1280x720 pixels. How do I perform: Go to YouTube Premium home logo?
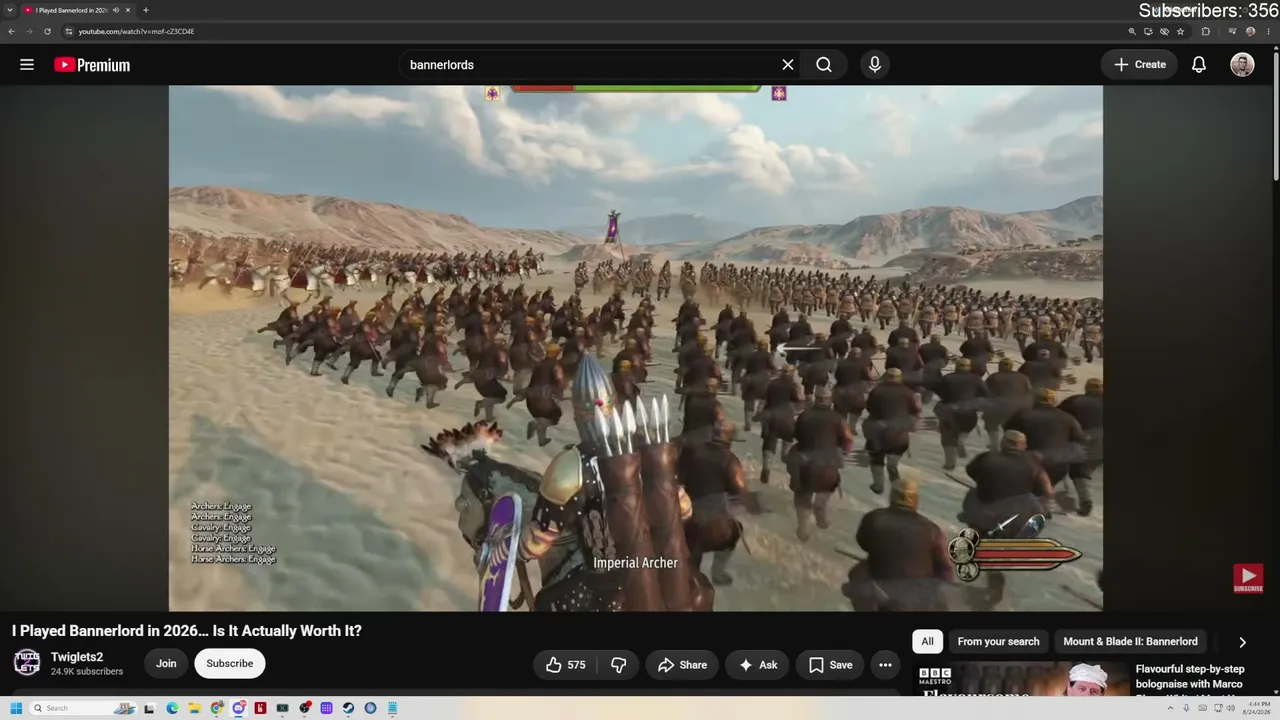coord(92,65)
